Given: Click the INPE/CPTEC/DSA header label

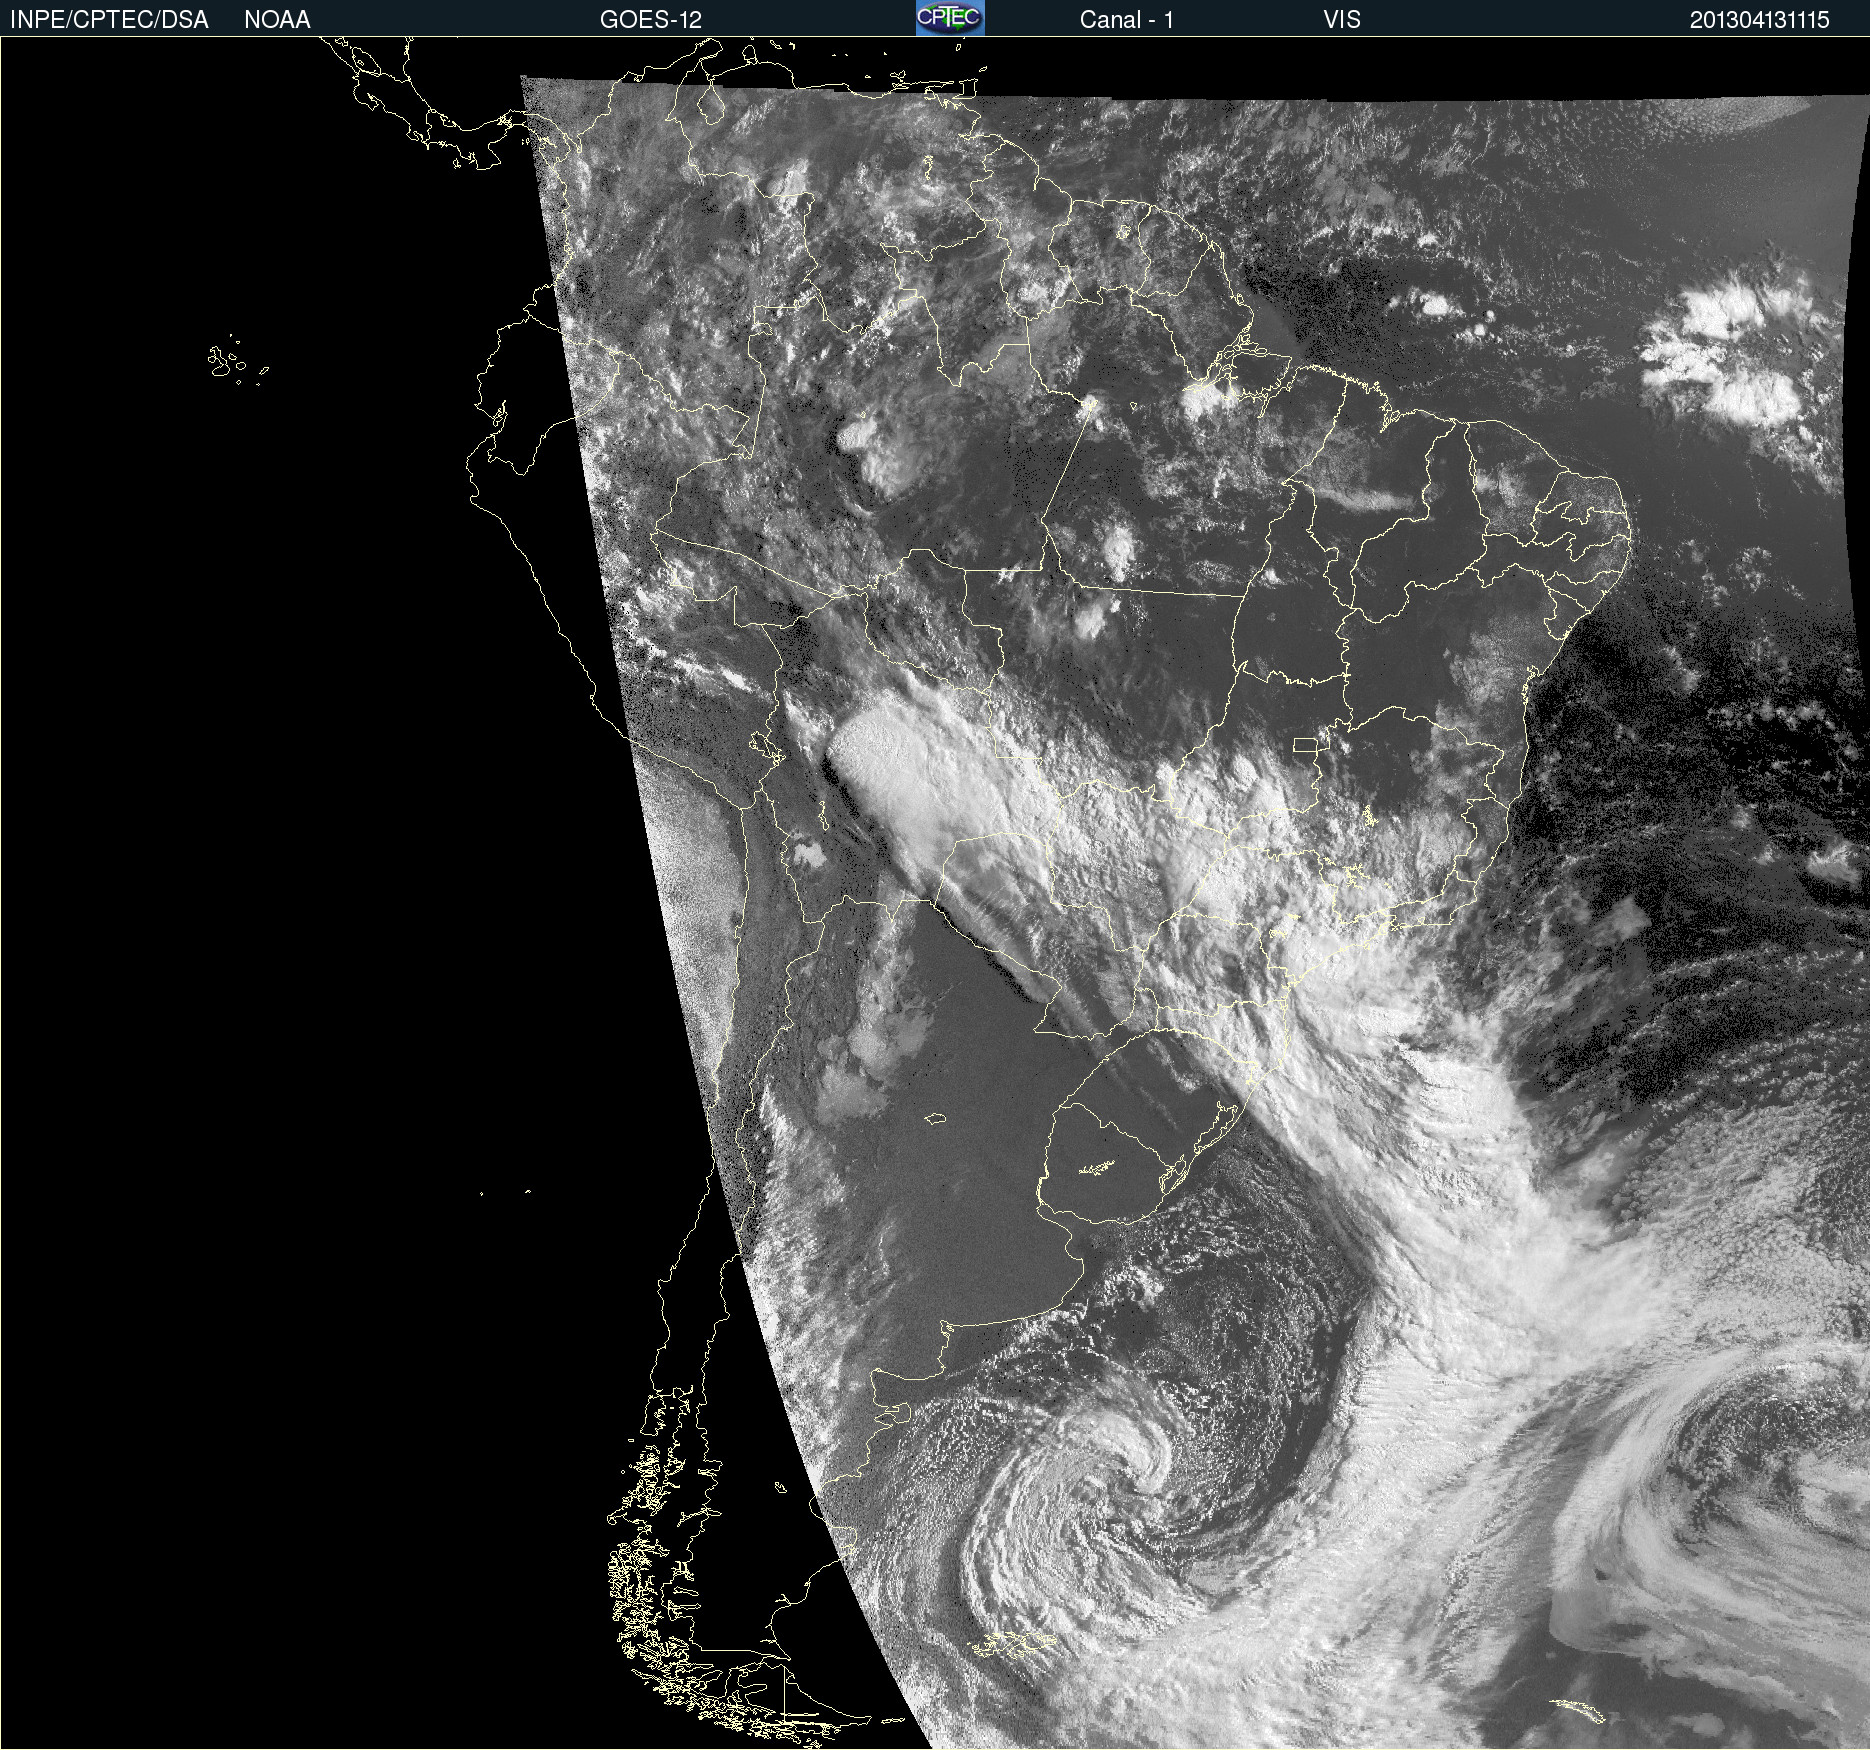Looking at the screenshot, I should pos(109,20).
